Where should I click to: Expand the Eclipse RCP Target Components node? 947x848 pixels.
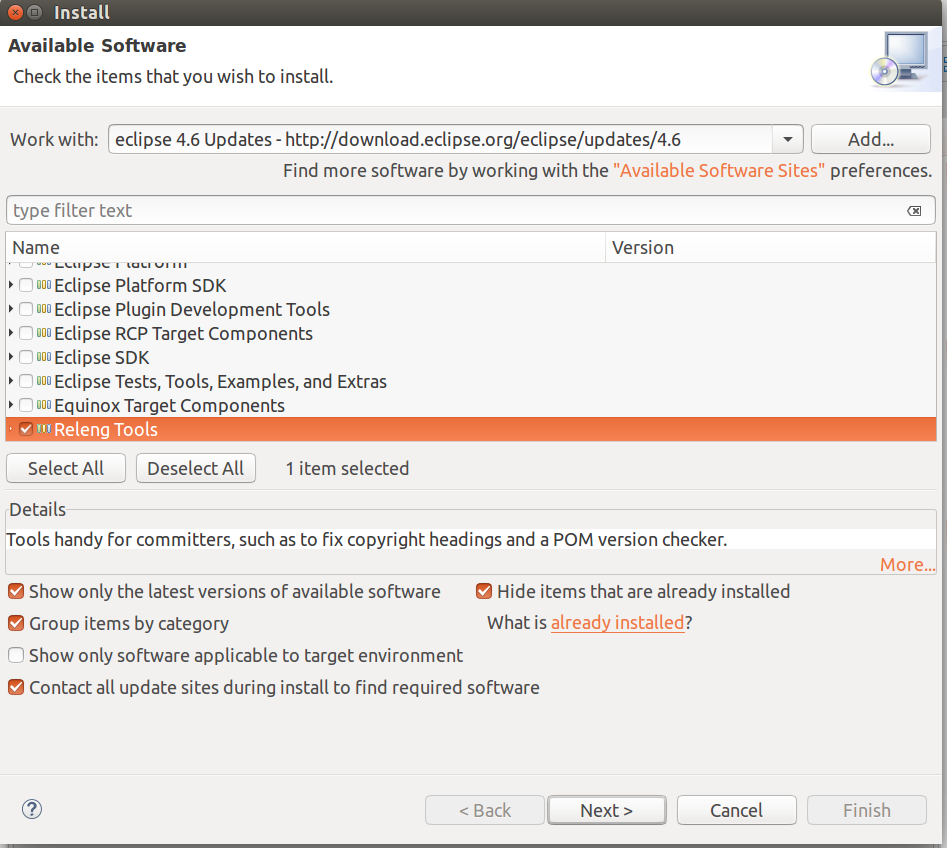[11, 332]
